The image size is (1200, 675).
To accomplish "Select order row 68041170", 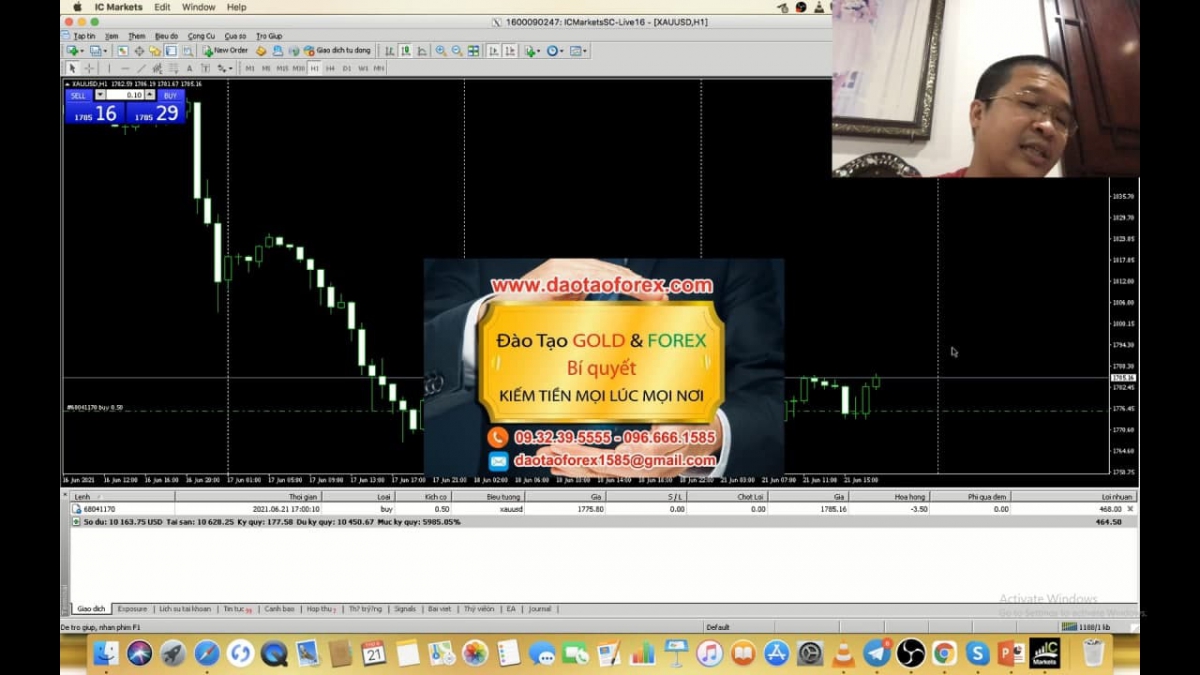I will point(600,509).
